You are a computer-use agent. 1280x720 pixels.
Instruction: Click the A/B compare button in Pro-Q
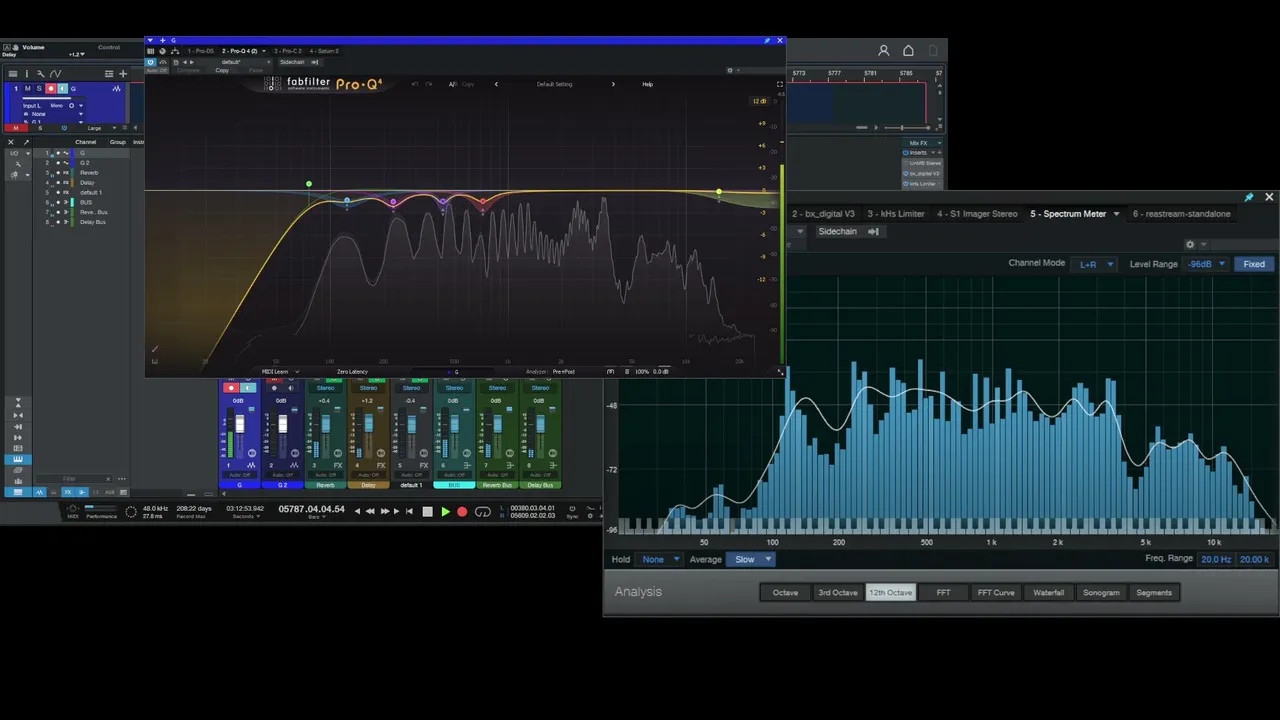(452, 84)
